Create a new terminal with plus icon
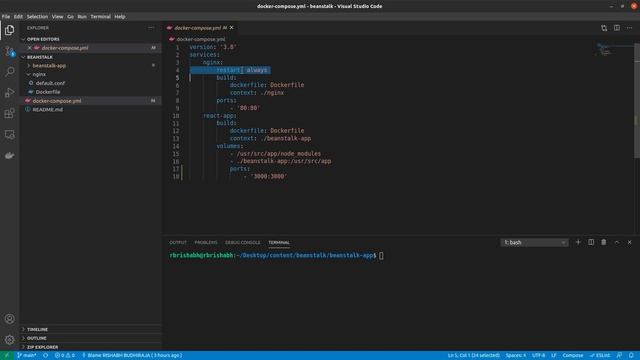The width and height of the screenshot is (640, 360). coord(578,242)
